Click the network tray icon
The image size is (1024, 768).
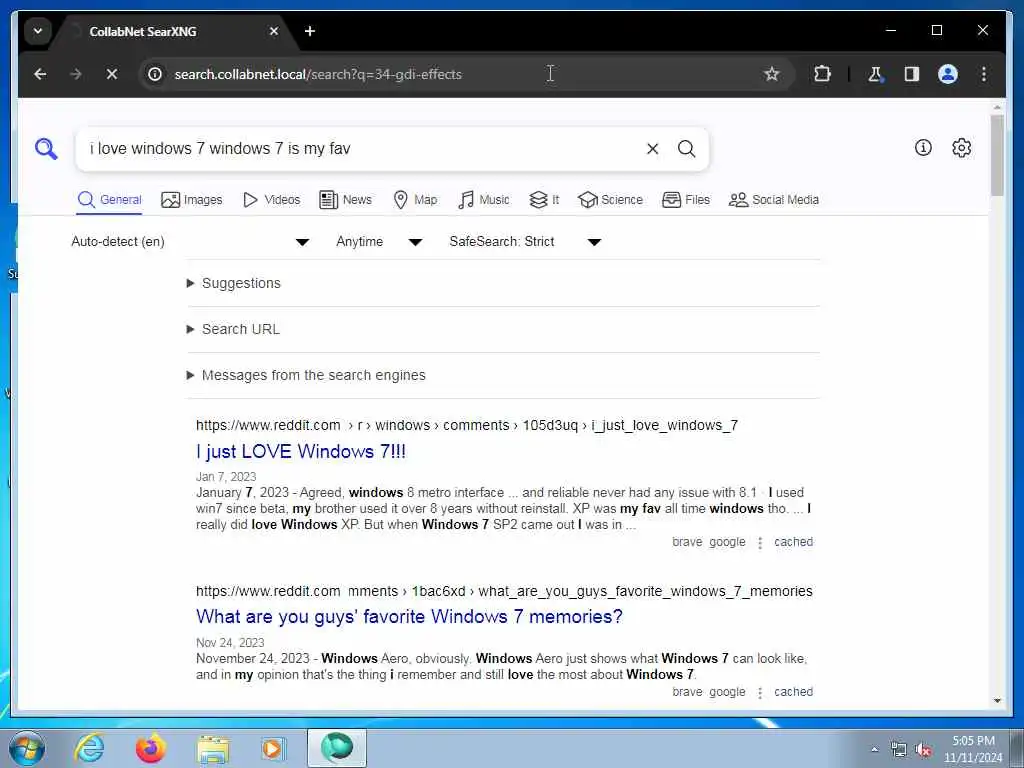coord(899,750)
